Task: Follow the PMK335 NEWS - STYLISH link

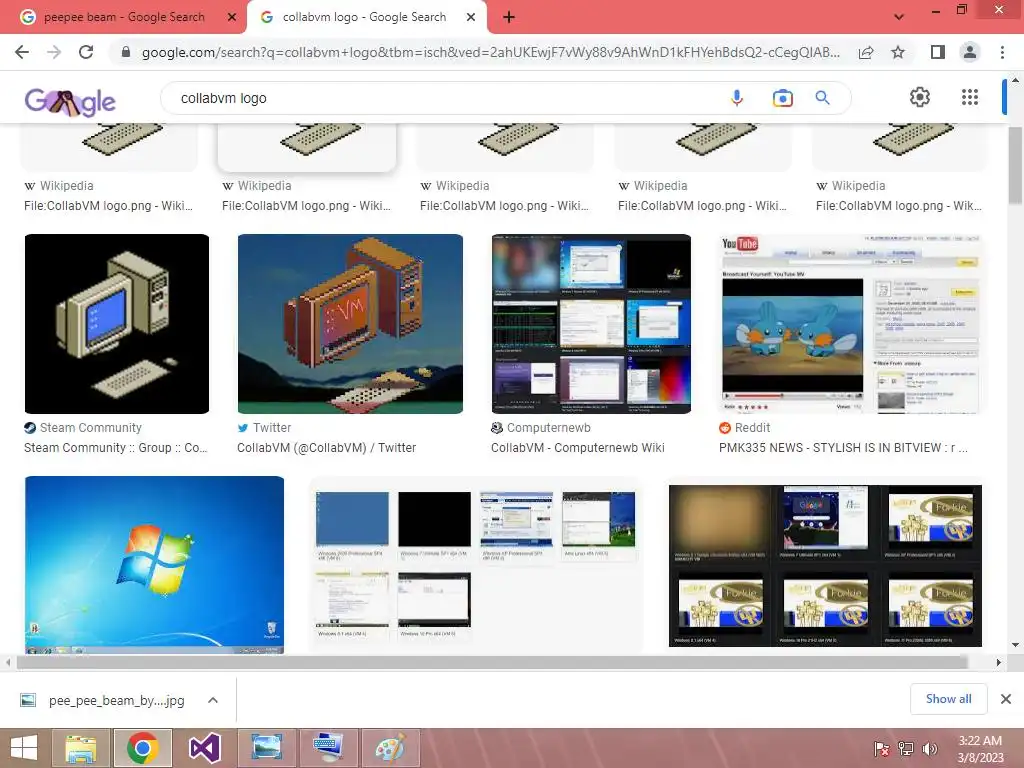Action: click(x=843, y=448)
